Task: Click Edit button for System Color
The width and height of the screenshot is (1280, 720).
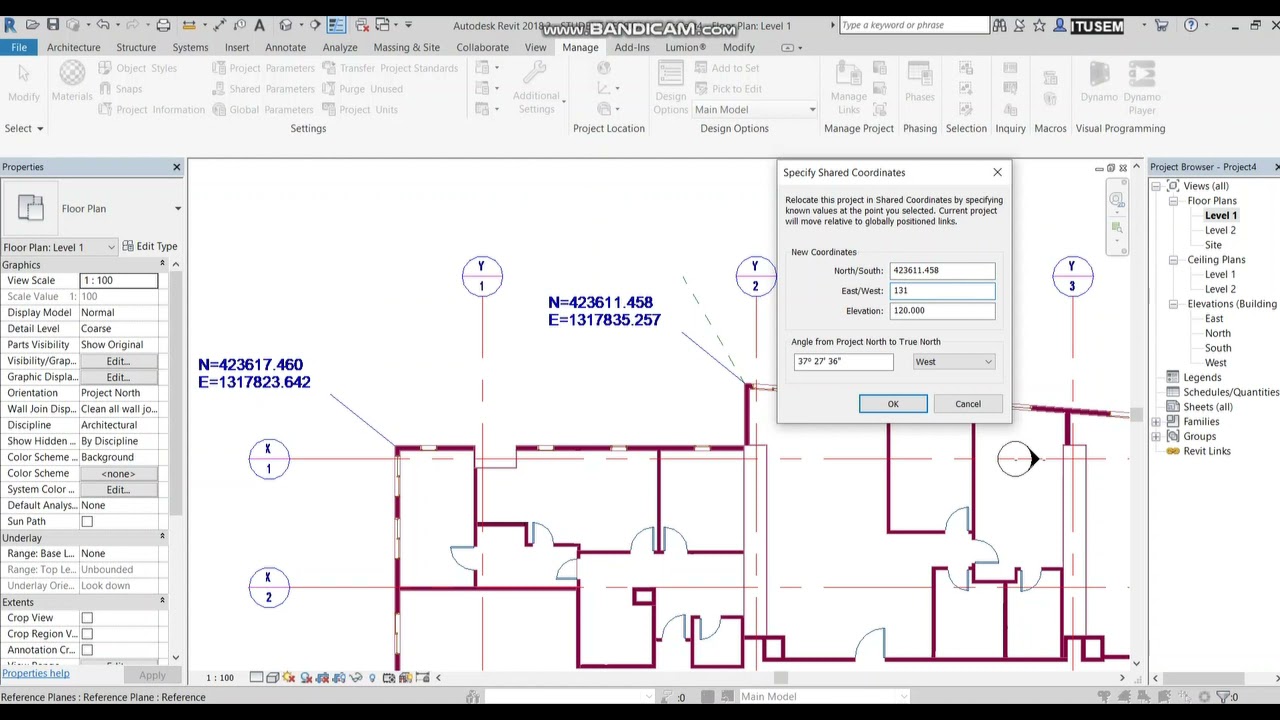Action: 118,490
